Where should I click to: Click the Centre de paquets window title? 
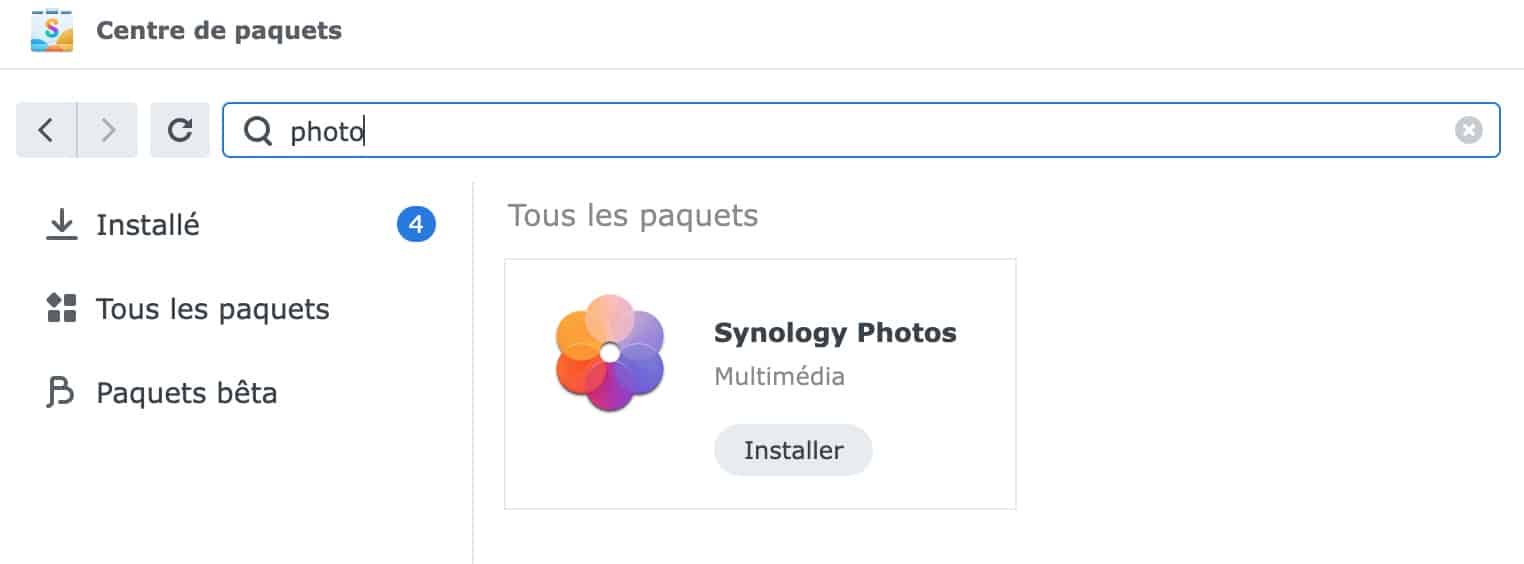(219, 31)
